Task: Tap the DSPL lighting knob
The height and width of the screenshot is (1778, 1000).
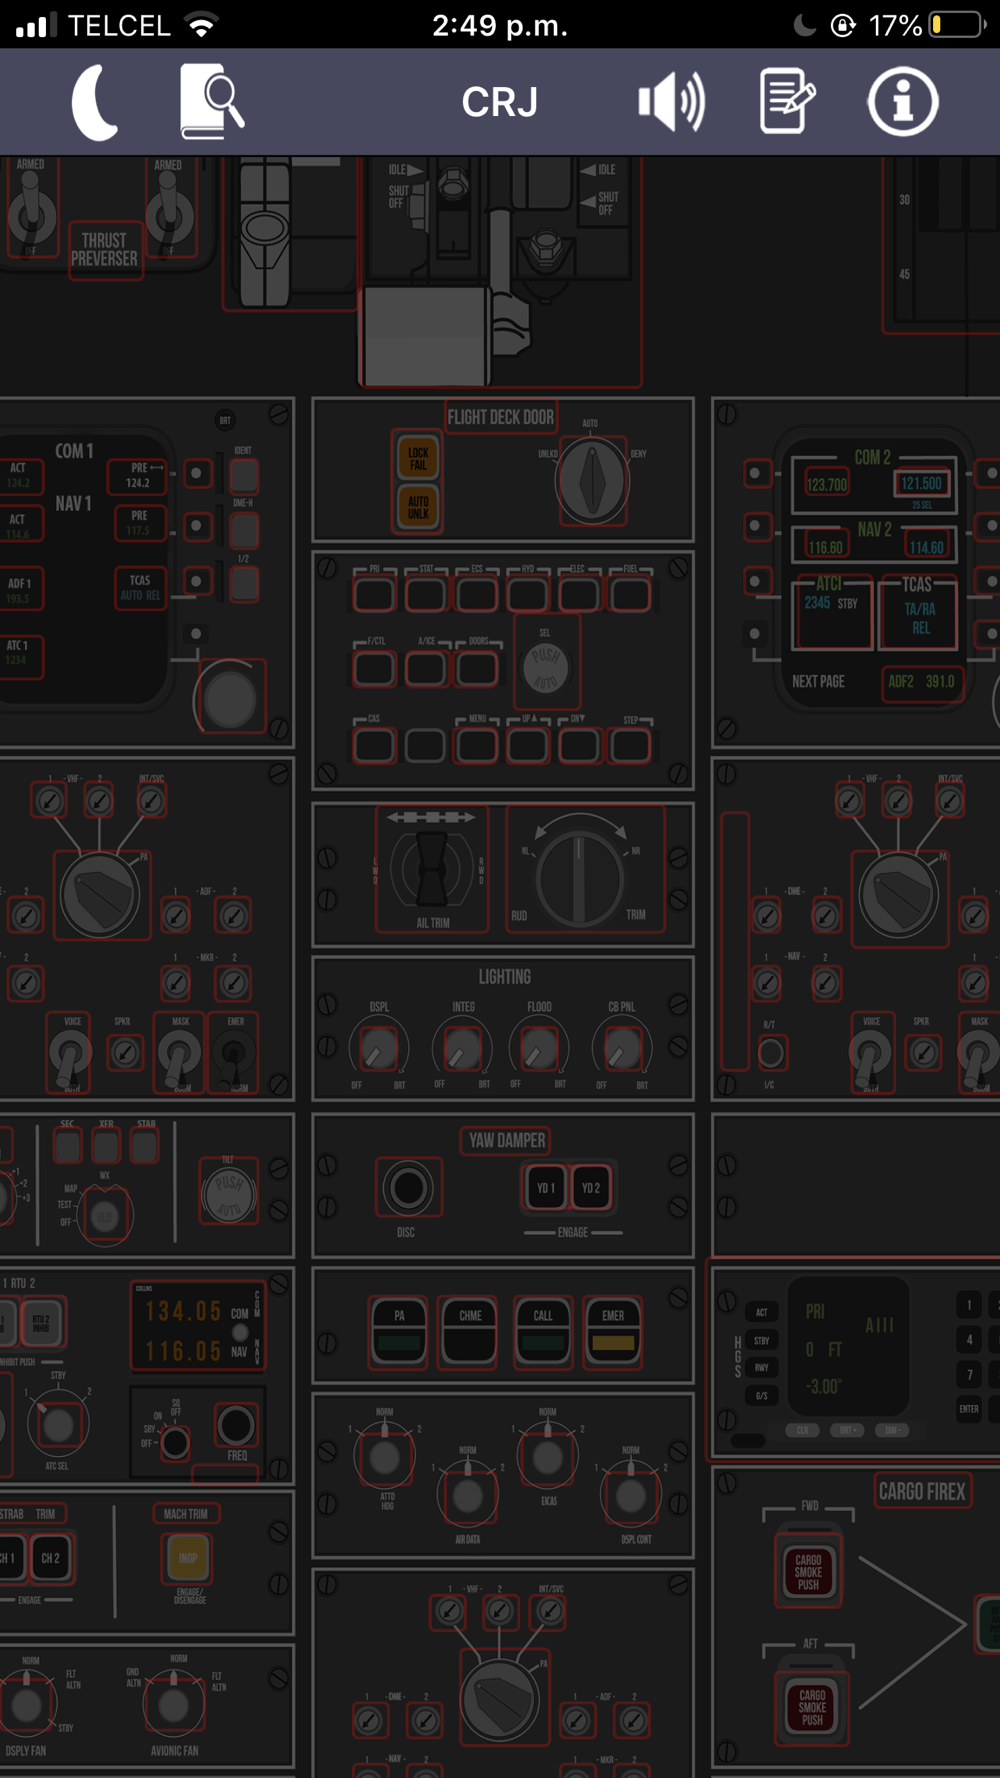Action: [x=378, y=1050]
